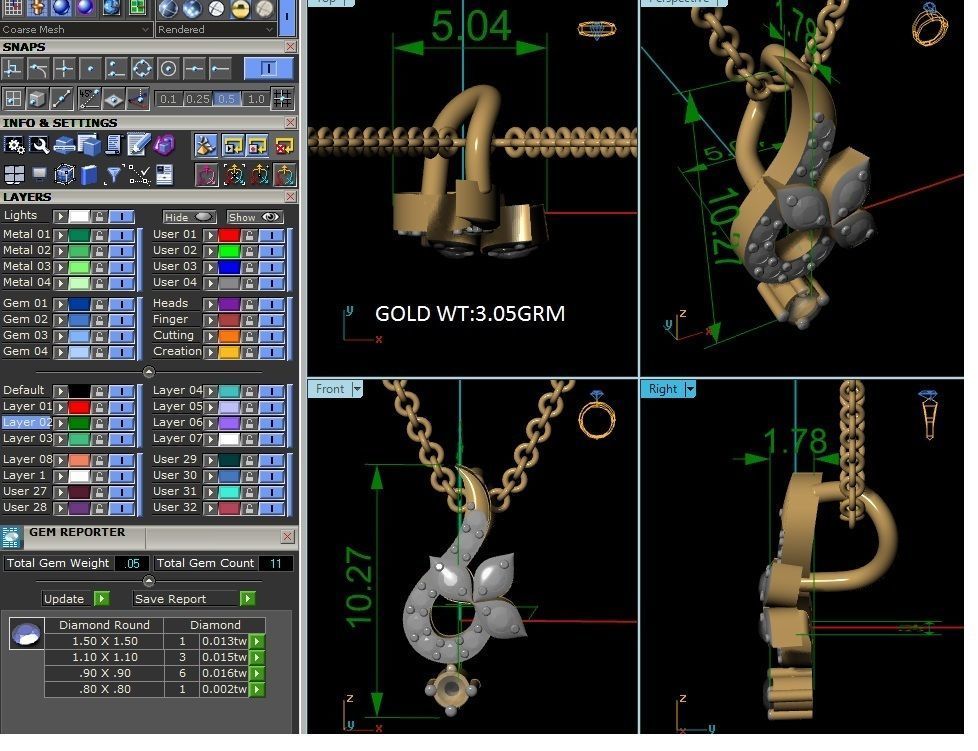Click the grid snap icon beside 1.0

[x=282, y=98]
